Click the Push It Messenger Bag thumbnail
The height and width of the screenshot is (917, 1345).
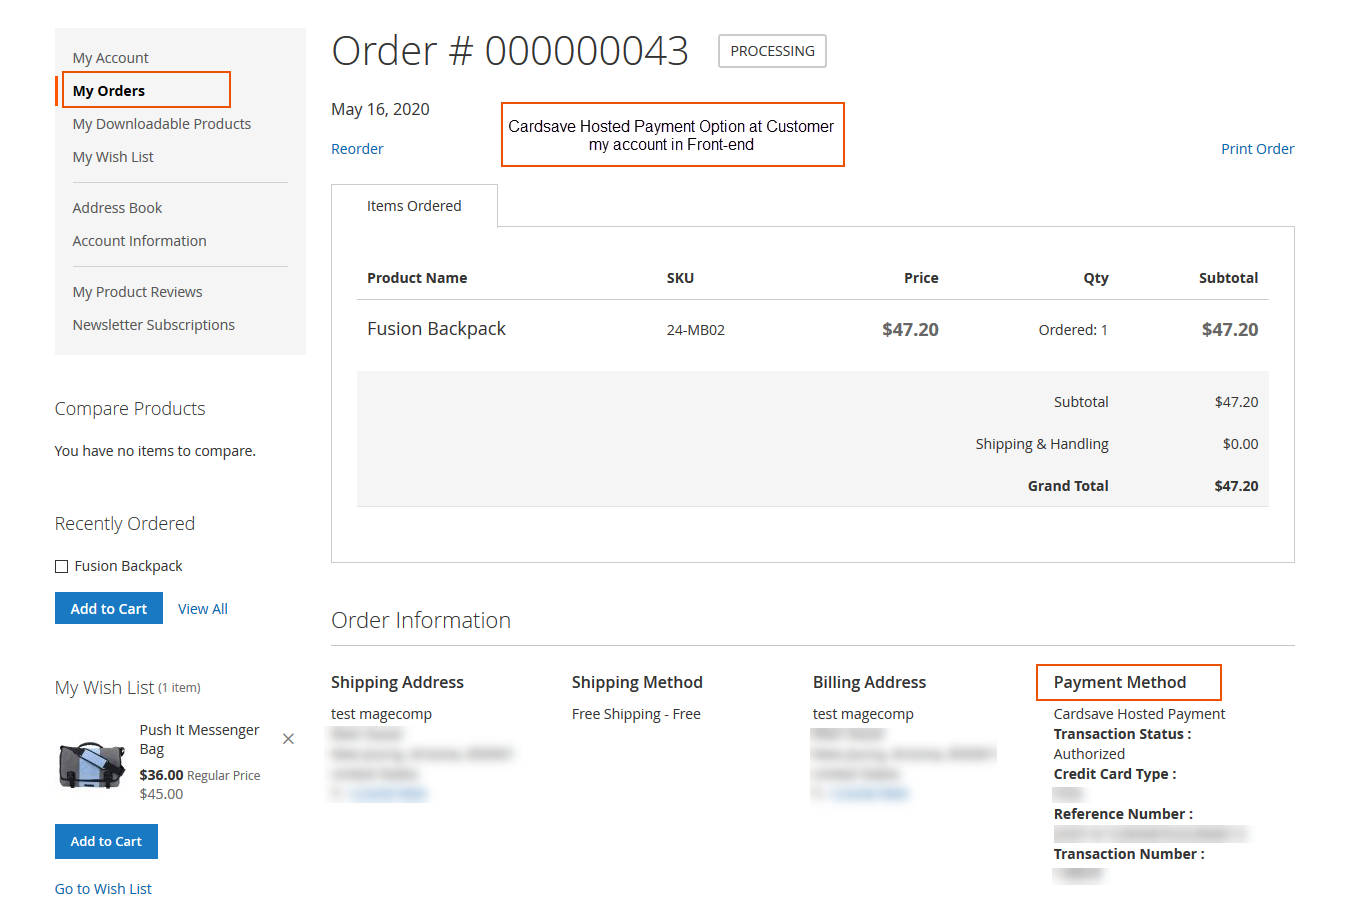(x=91, y=765)
